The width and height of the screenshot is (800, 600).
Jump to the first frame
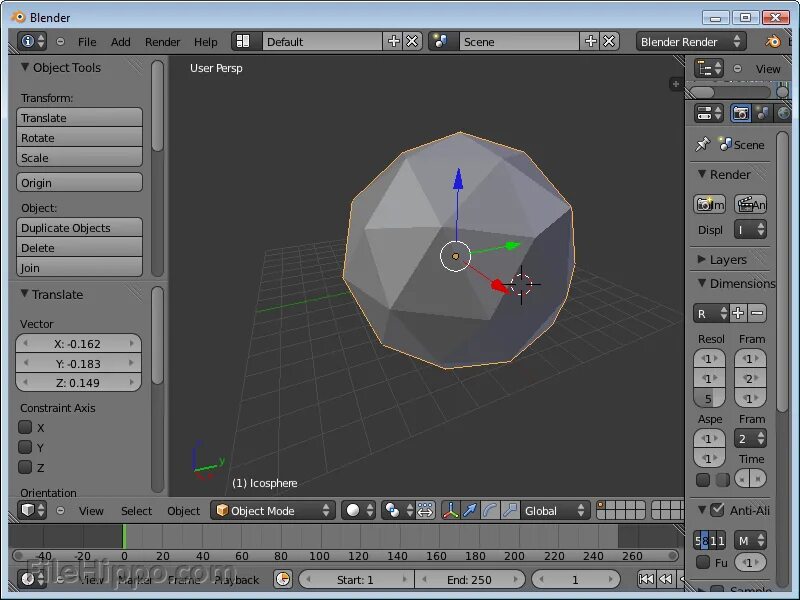point(646,579)
